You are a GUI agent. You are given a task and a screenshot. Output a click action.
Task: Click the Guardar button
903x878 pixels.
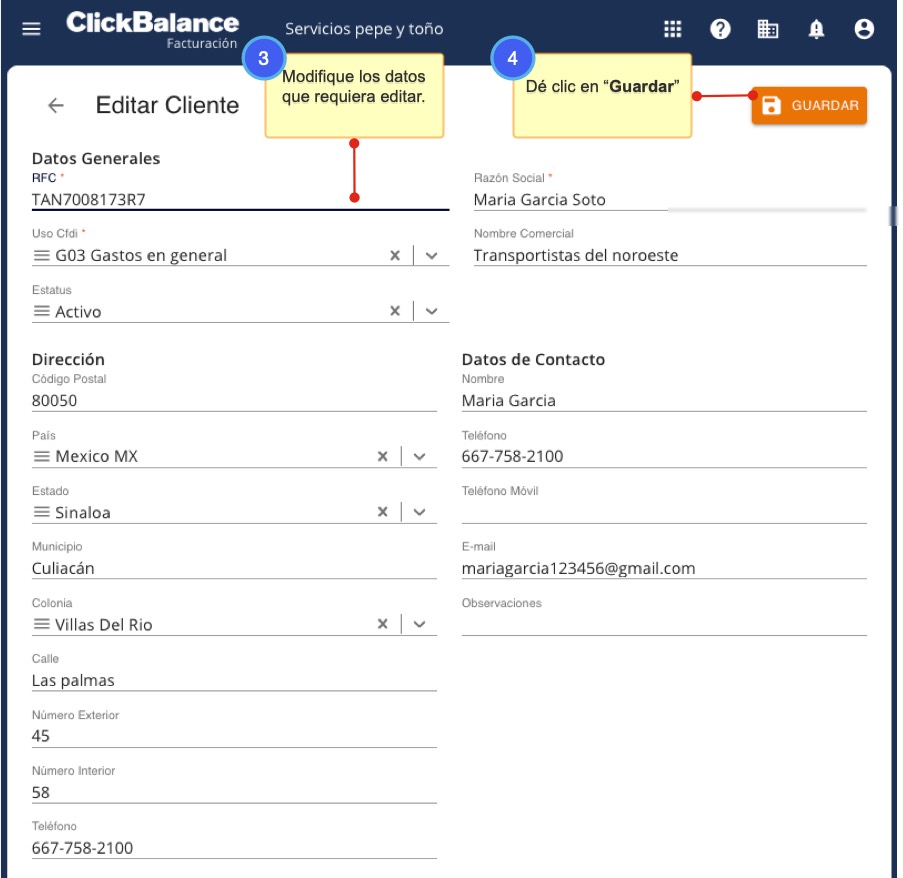coord(809,105)
